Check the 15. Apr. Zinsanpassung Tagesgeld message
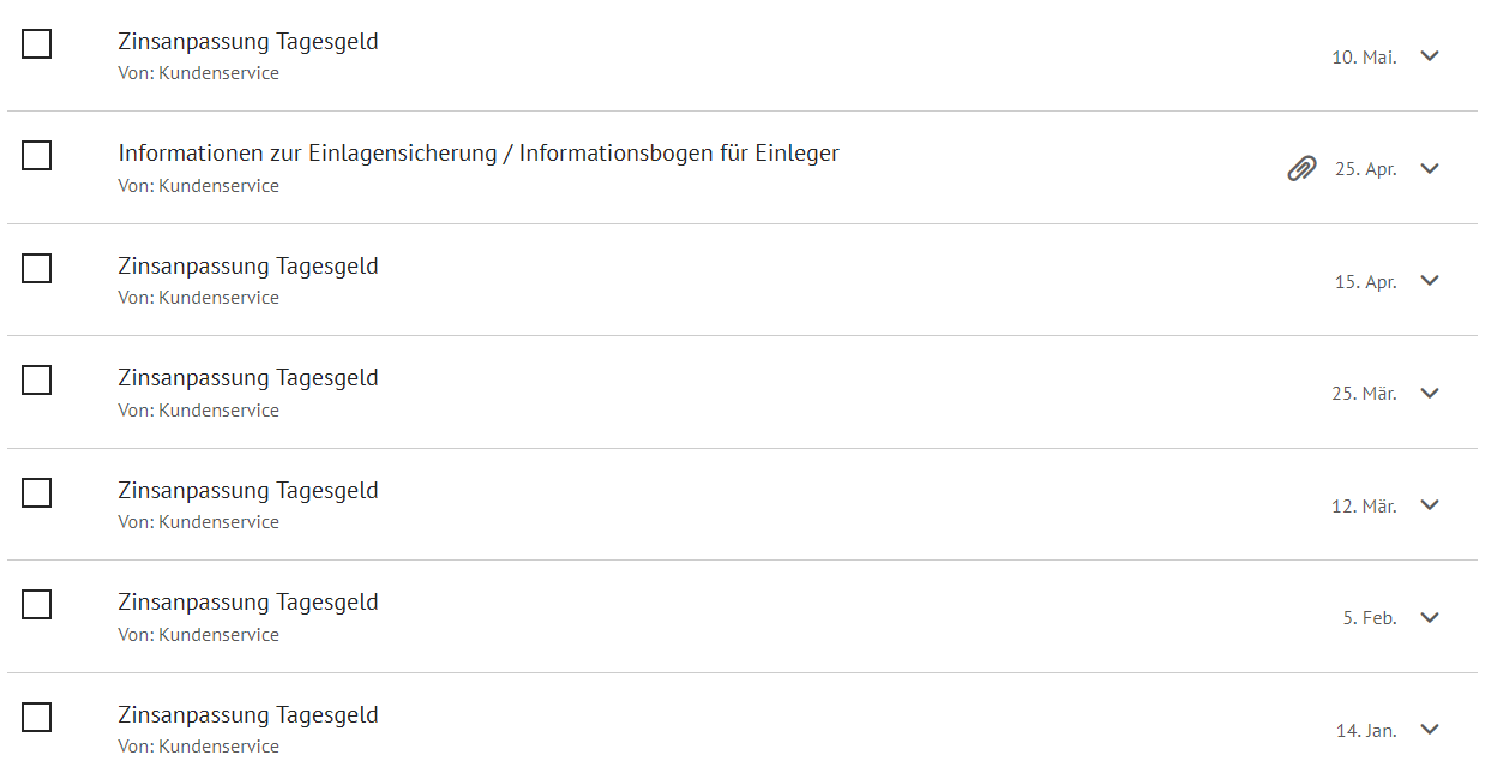The height and width of the screenshot is (775, 1491). [37, 268]
